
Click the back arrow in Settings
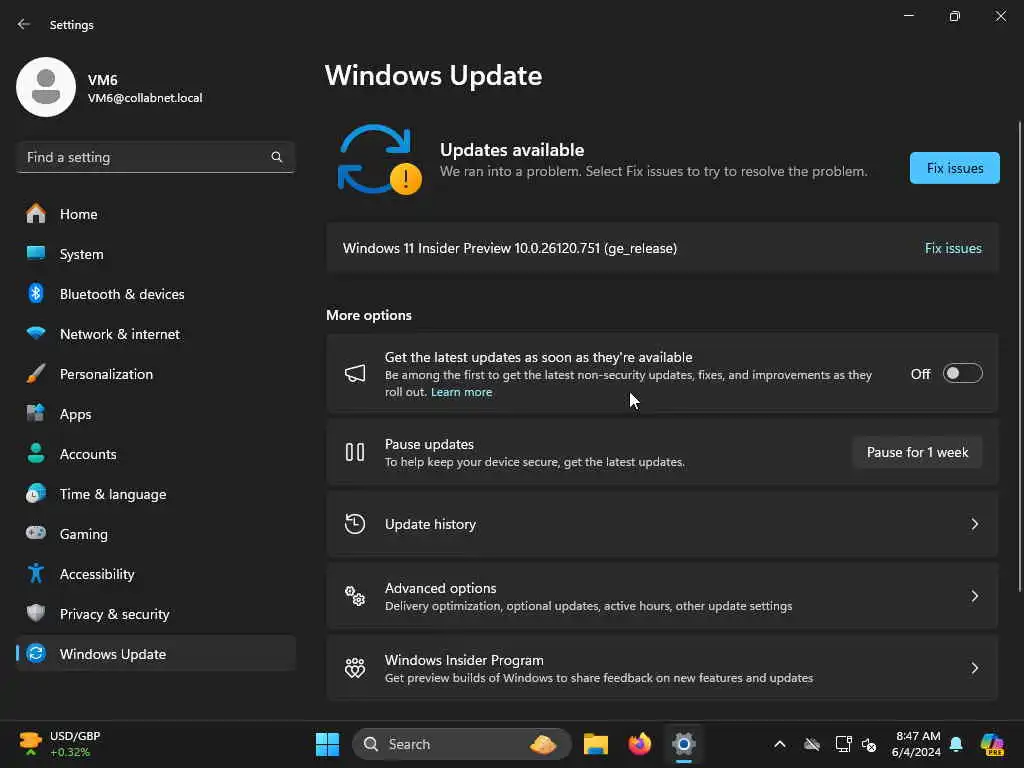24,24
